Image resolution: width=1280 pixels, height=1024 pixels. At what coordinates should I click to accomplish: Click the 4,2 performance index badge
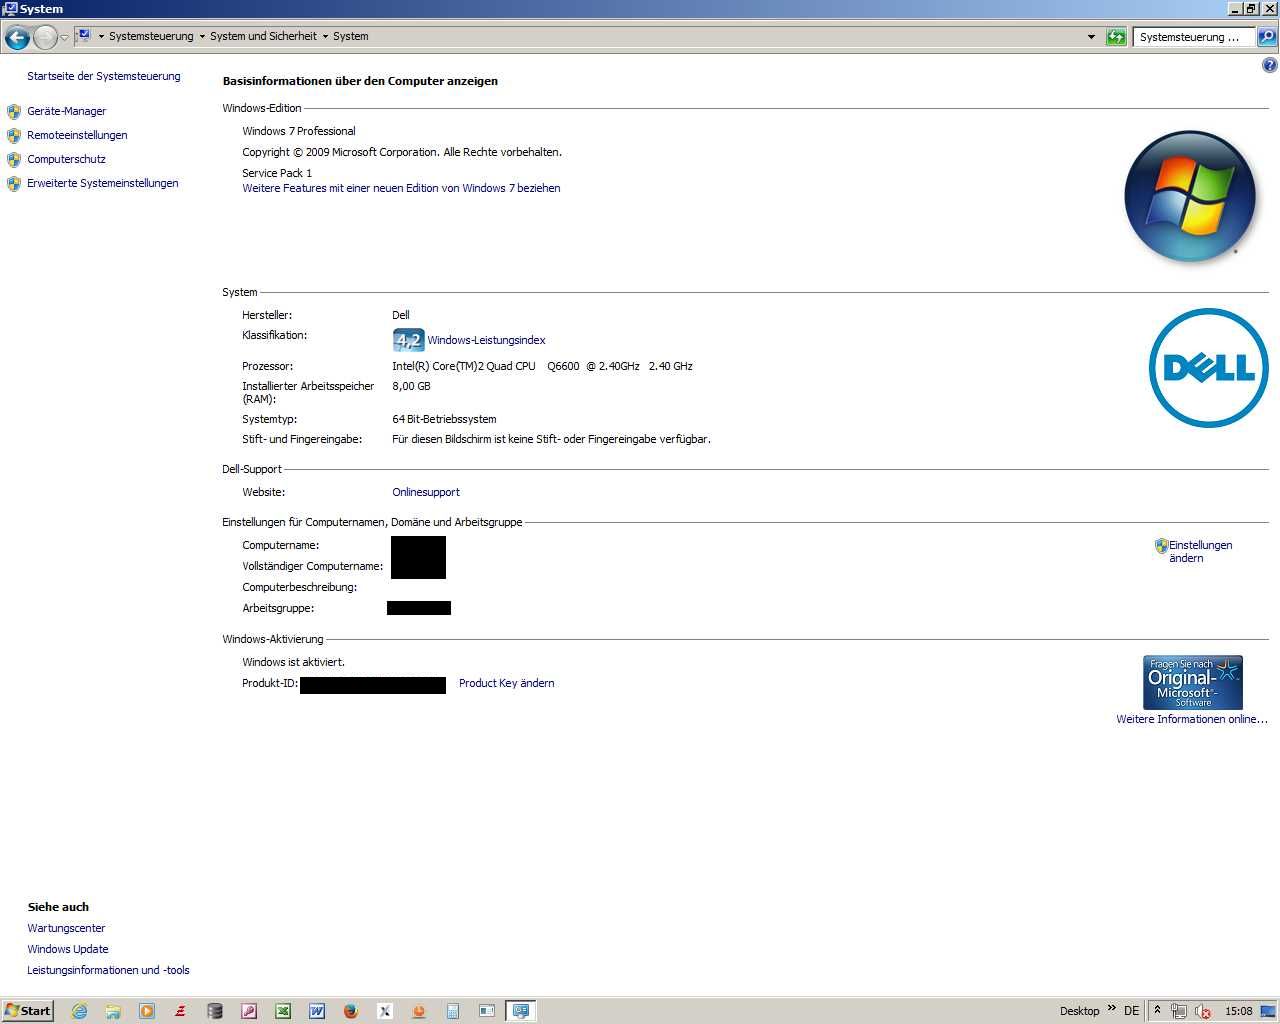tap(408, 340)
